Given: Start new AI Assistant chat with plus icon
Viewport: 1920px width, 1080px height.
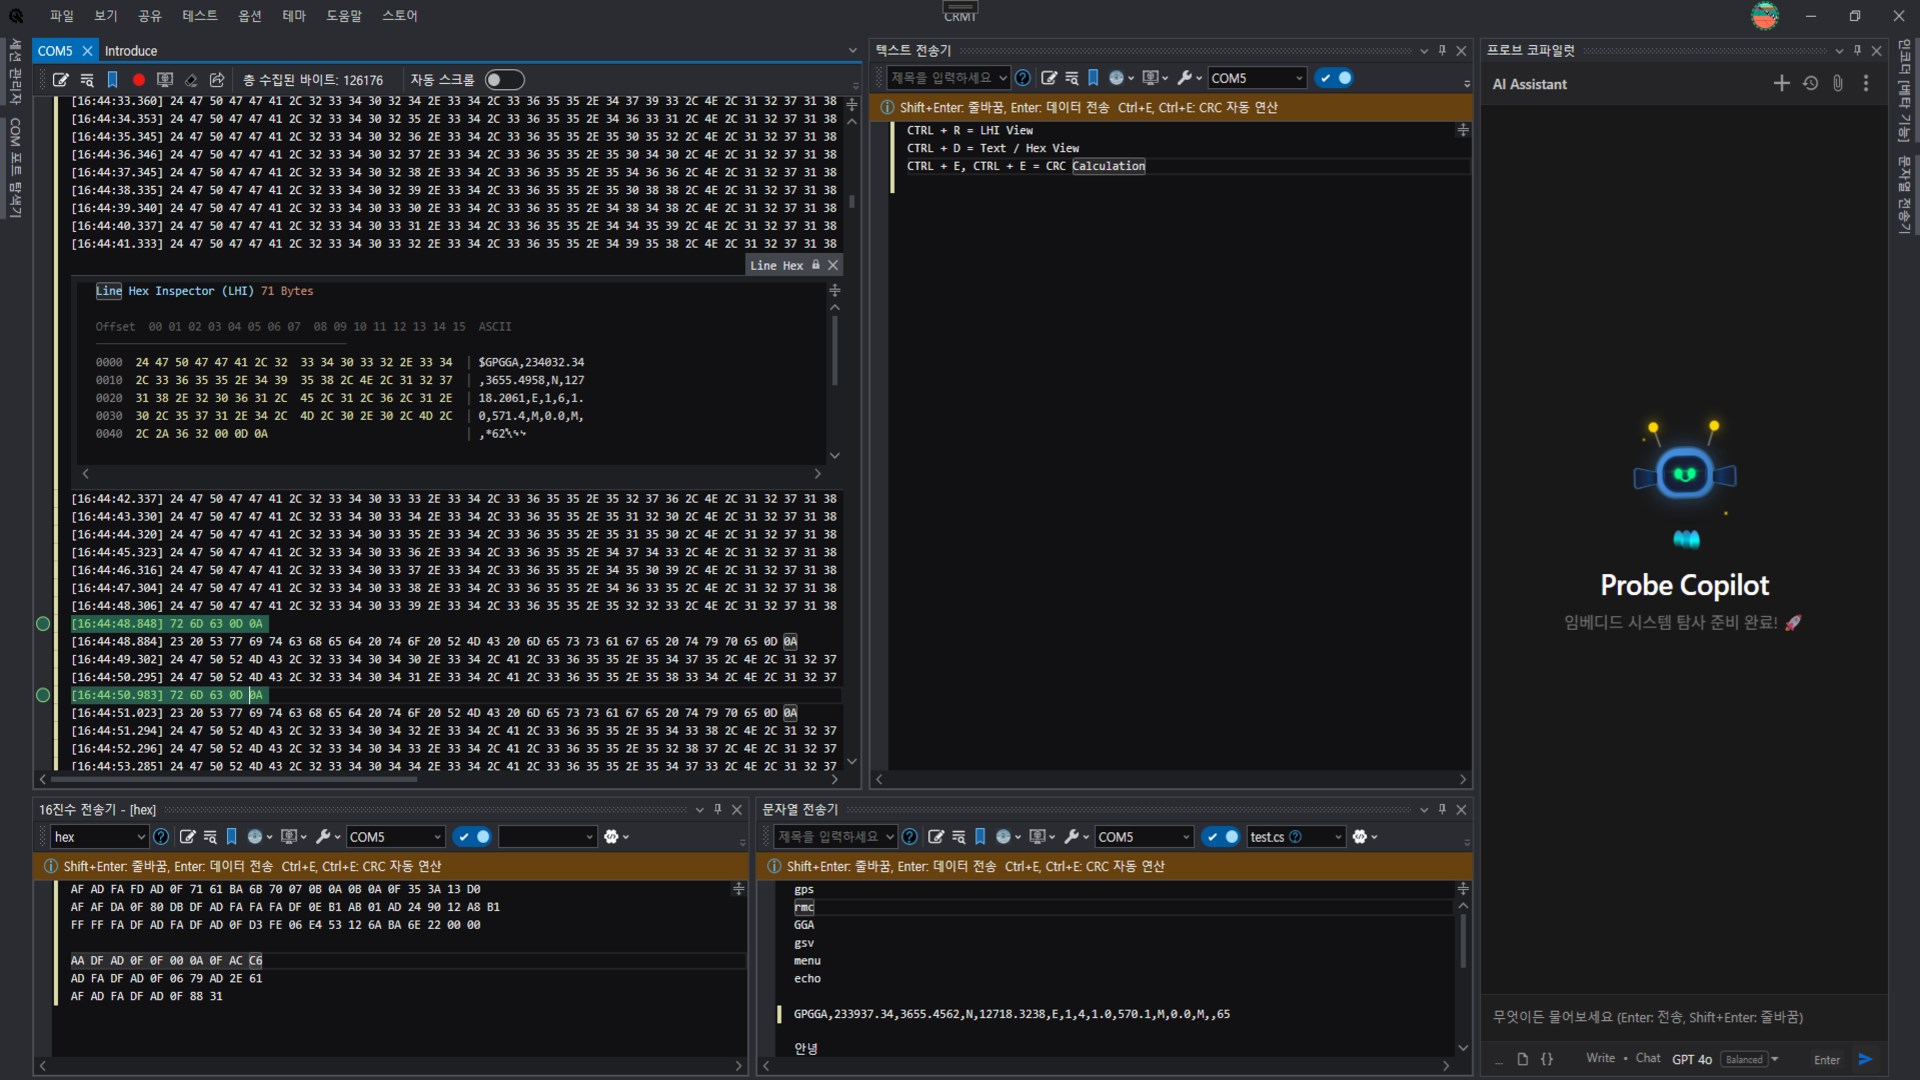Looking at the screenshot, I should (x=1781, y=84).
